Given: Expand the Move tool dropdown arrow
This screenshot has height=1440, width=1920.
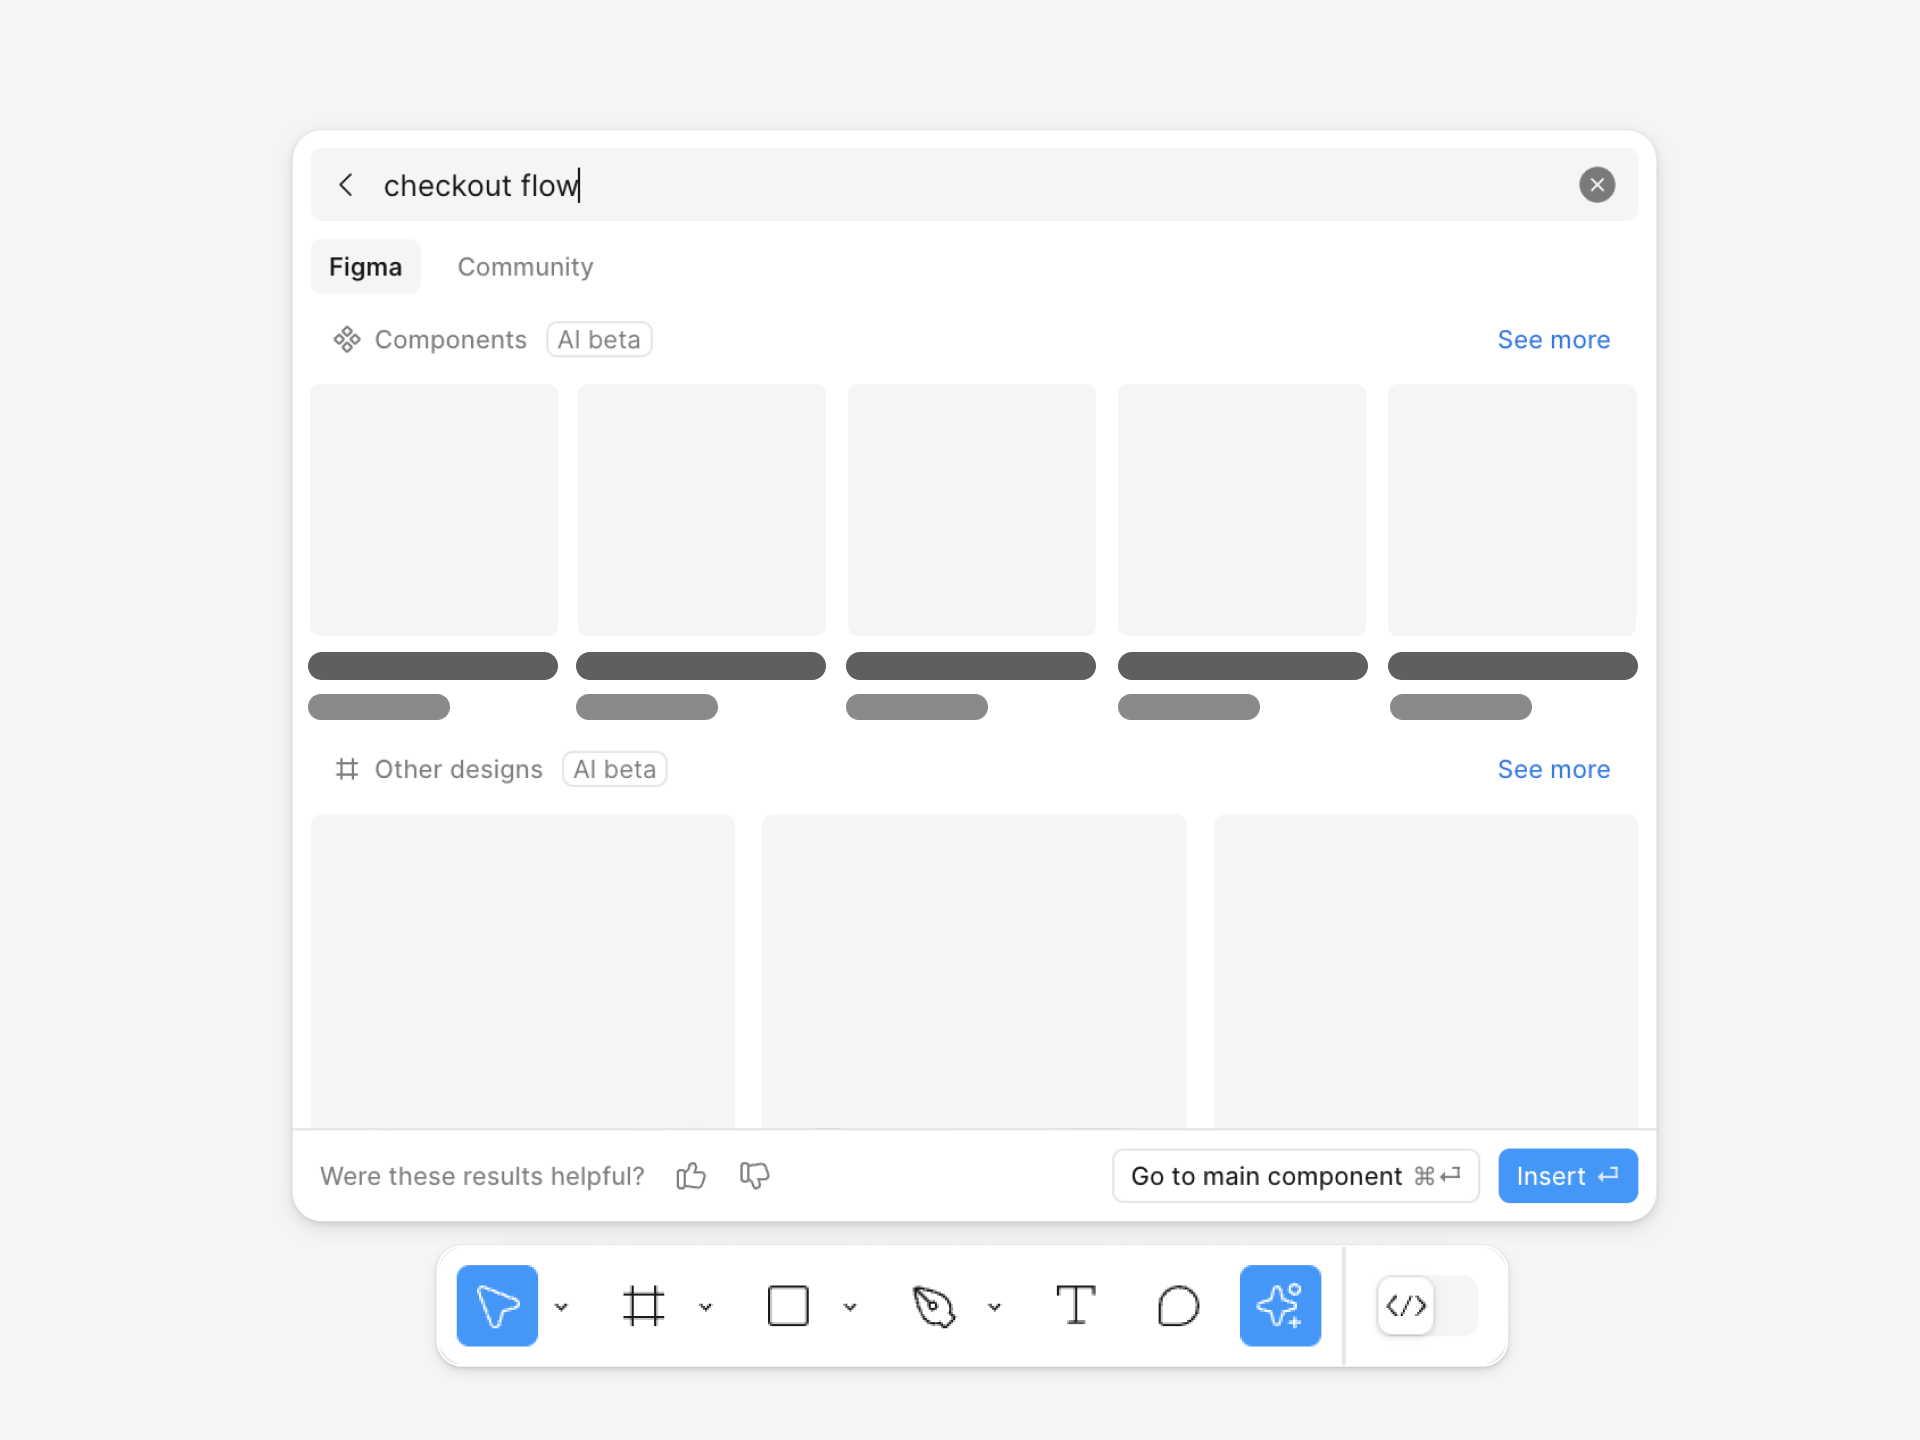Looking at the screenshot, I should tap(561, 1304).
